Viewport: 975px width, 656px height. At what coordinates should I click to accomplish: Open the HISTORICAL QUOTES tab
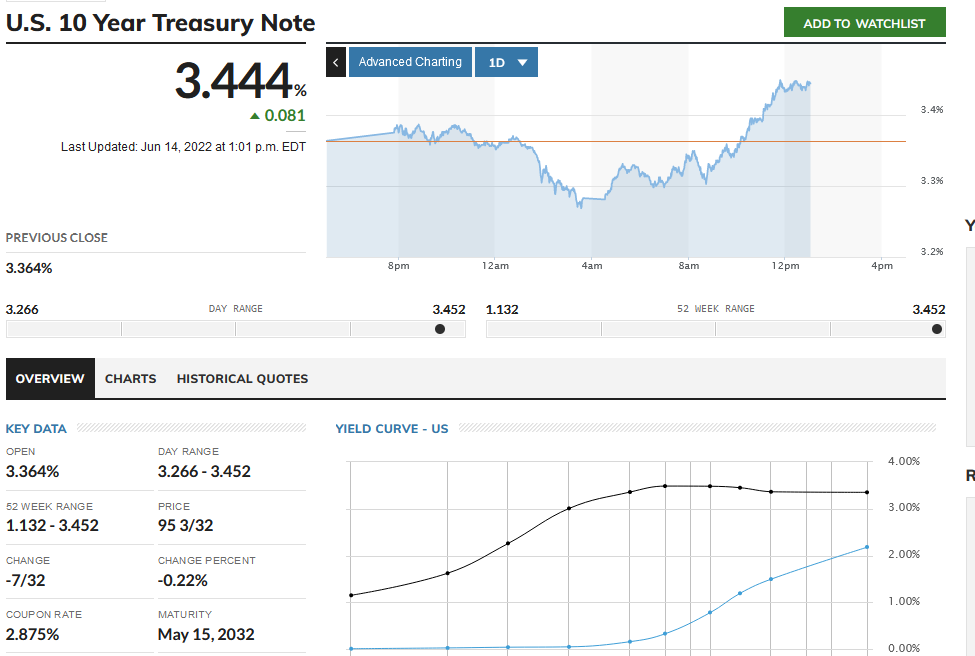point(243,379)
